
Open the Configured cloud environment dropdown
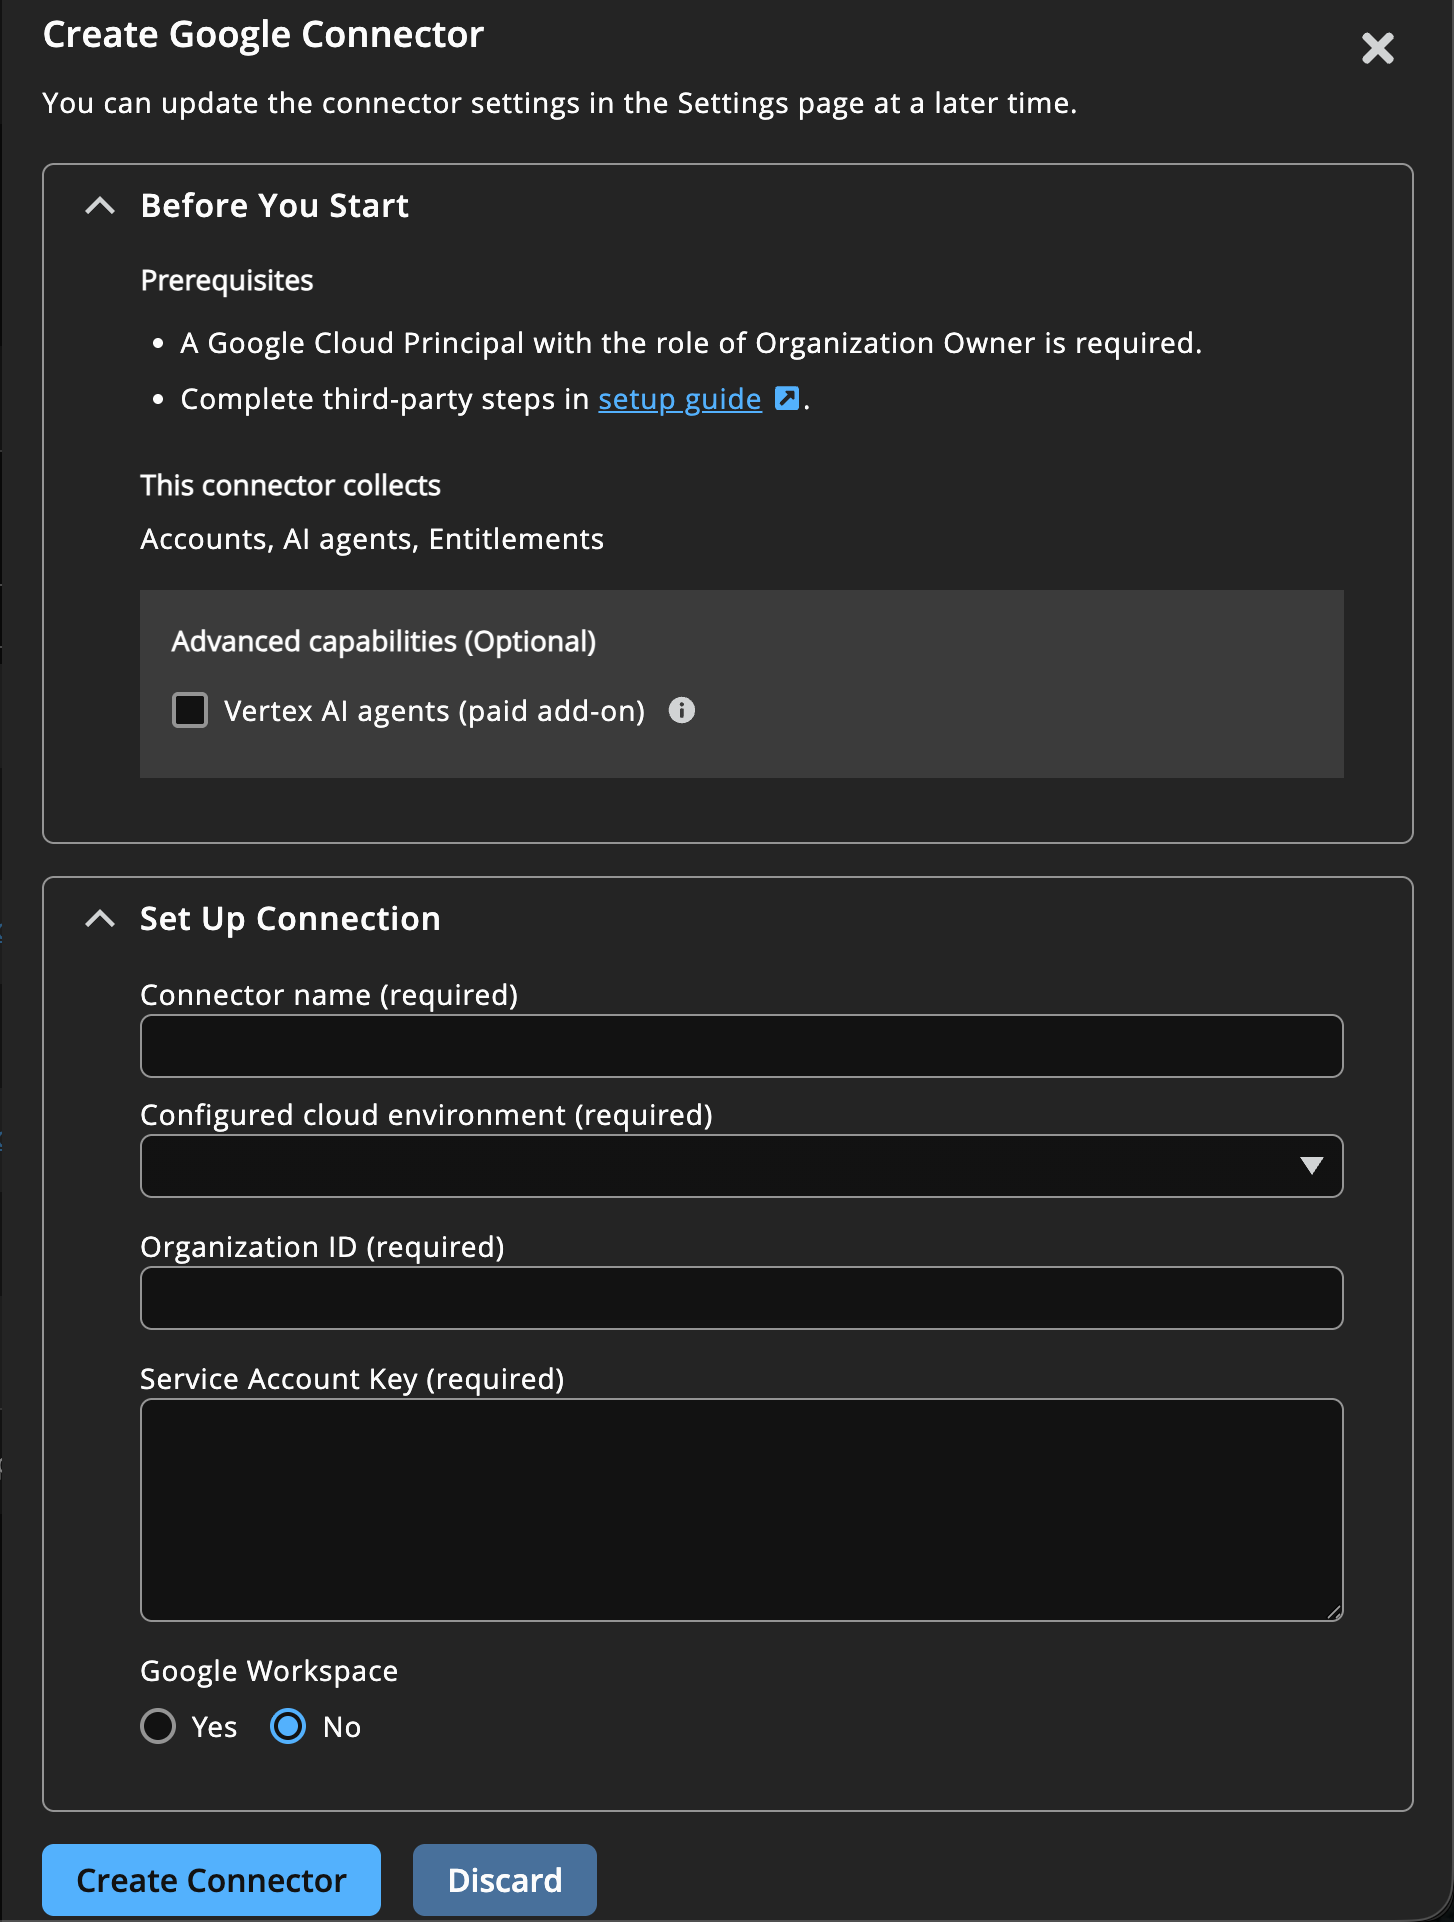[x=741, y=1166]
